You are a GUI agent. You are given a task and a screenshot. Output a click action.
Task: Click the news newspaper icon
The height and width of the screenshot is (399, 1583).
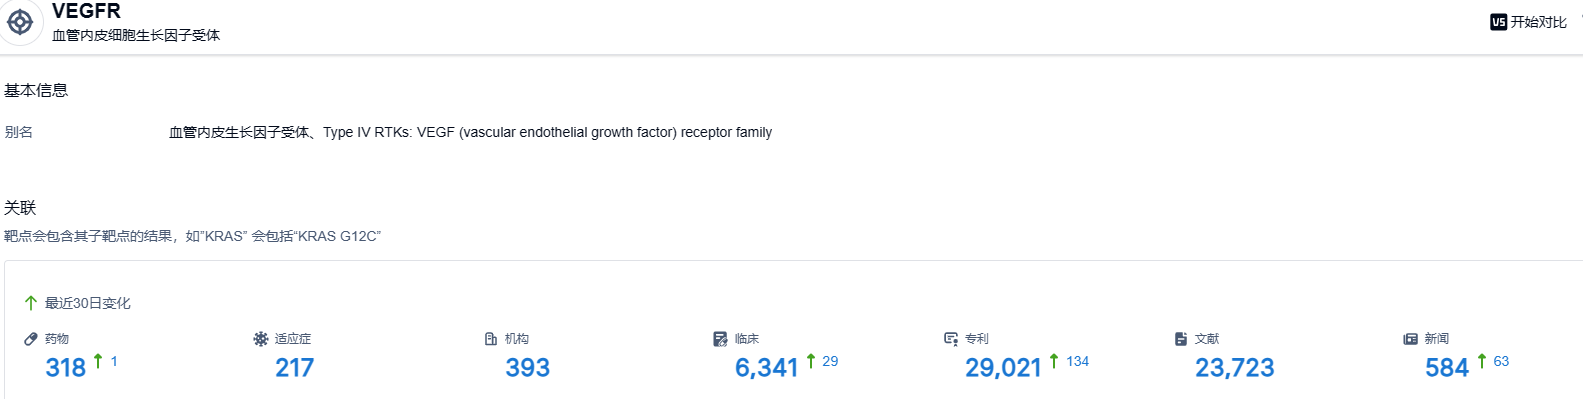[1411, 339]
